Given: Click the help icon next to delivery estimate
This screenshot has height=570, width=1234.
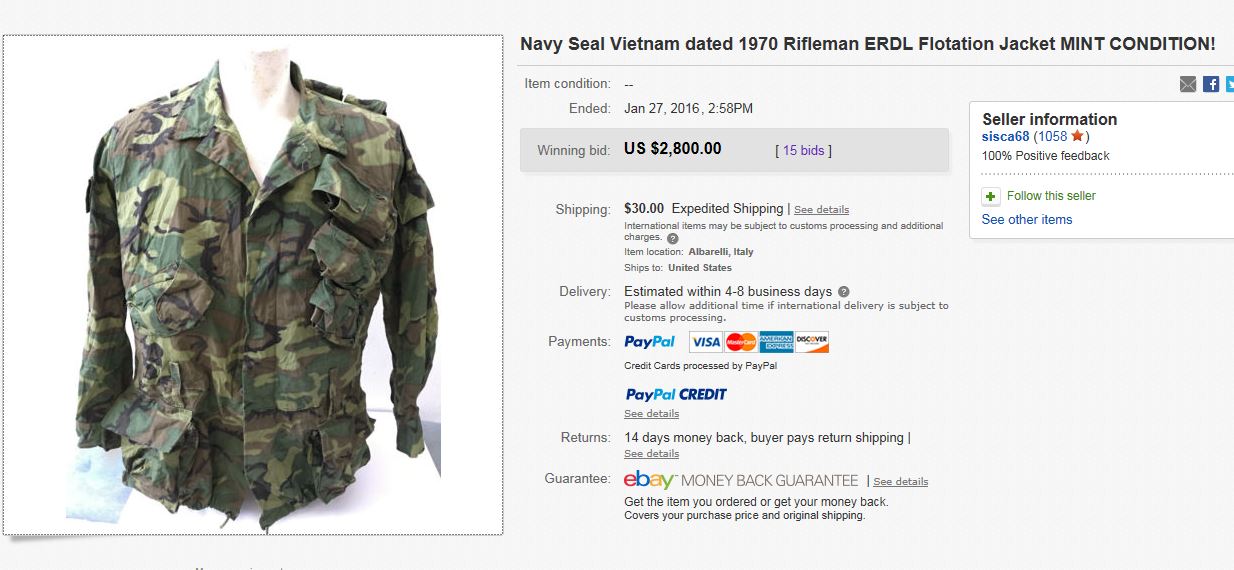Looking at the screenshot, I should (x=844, y=292).
